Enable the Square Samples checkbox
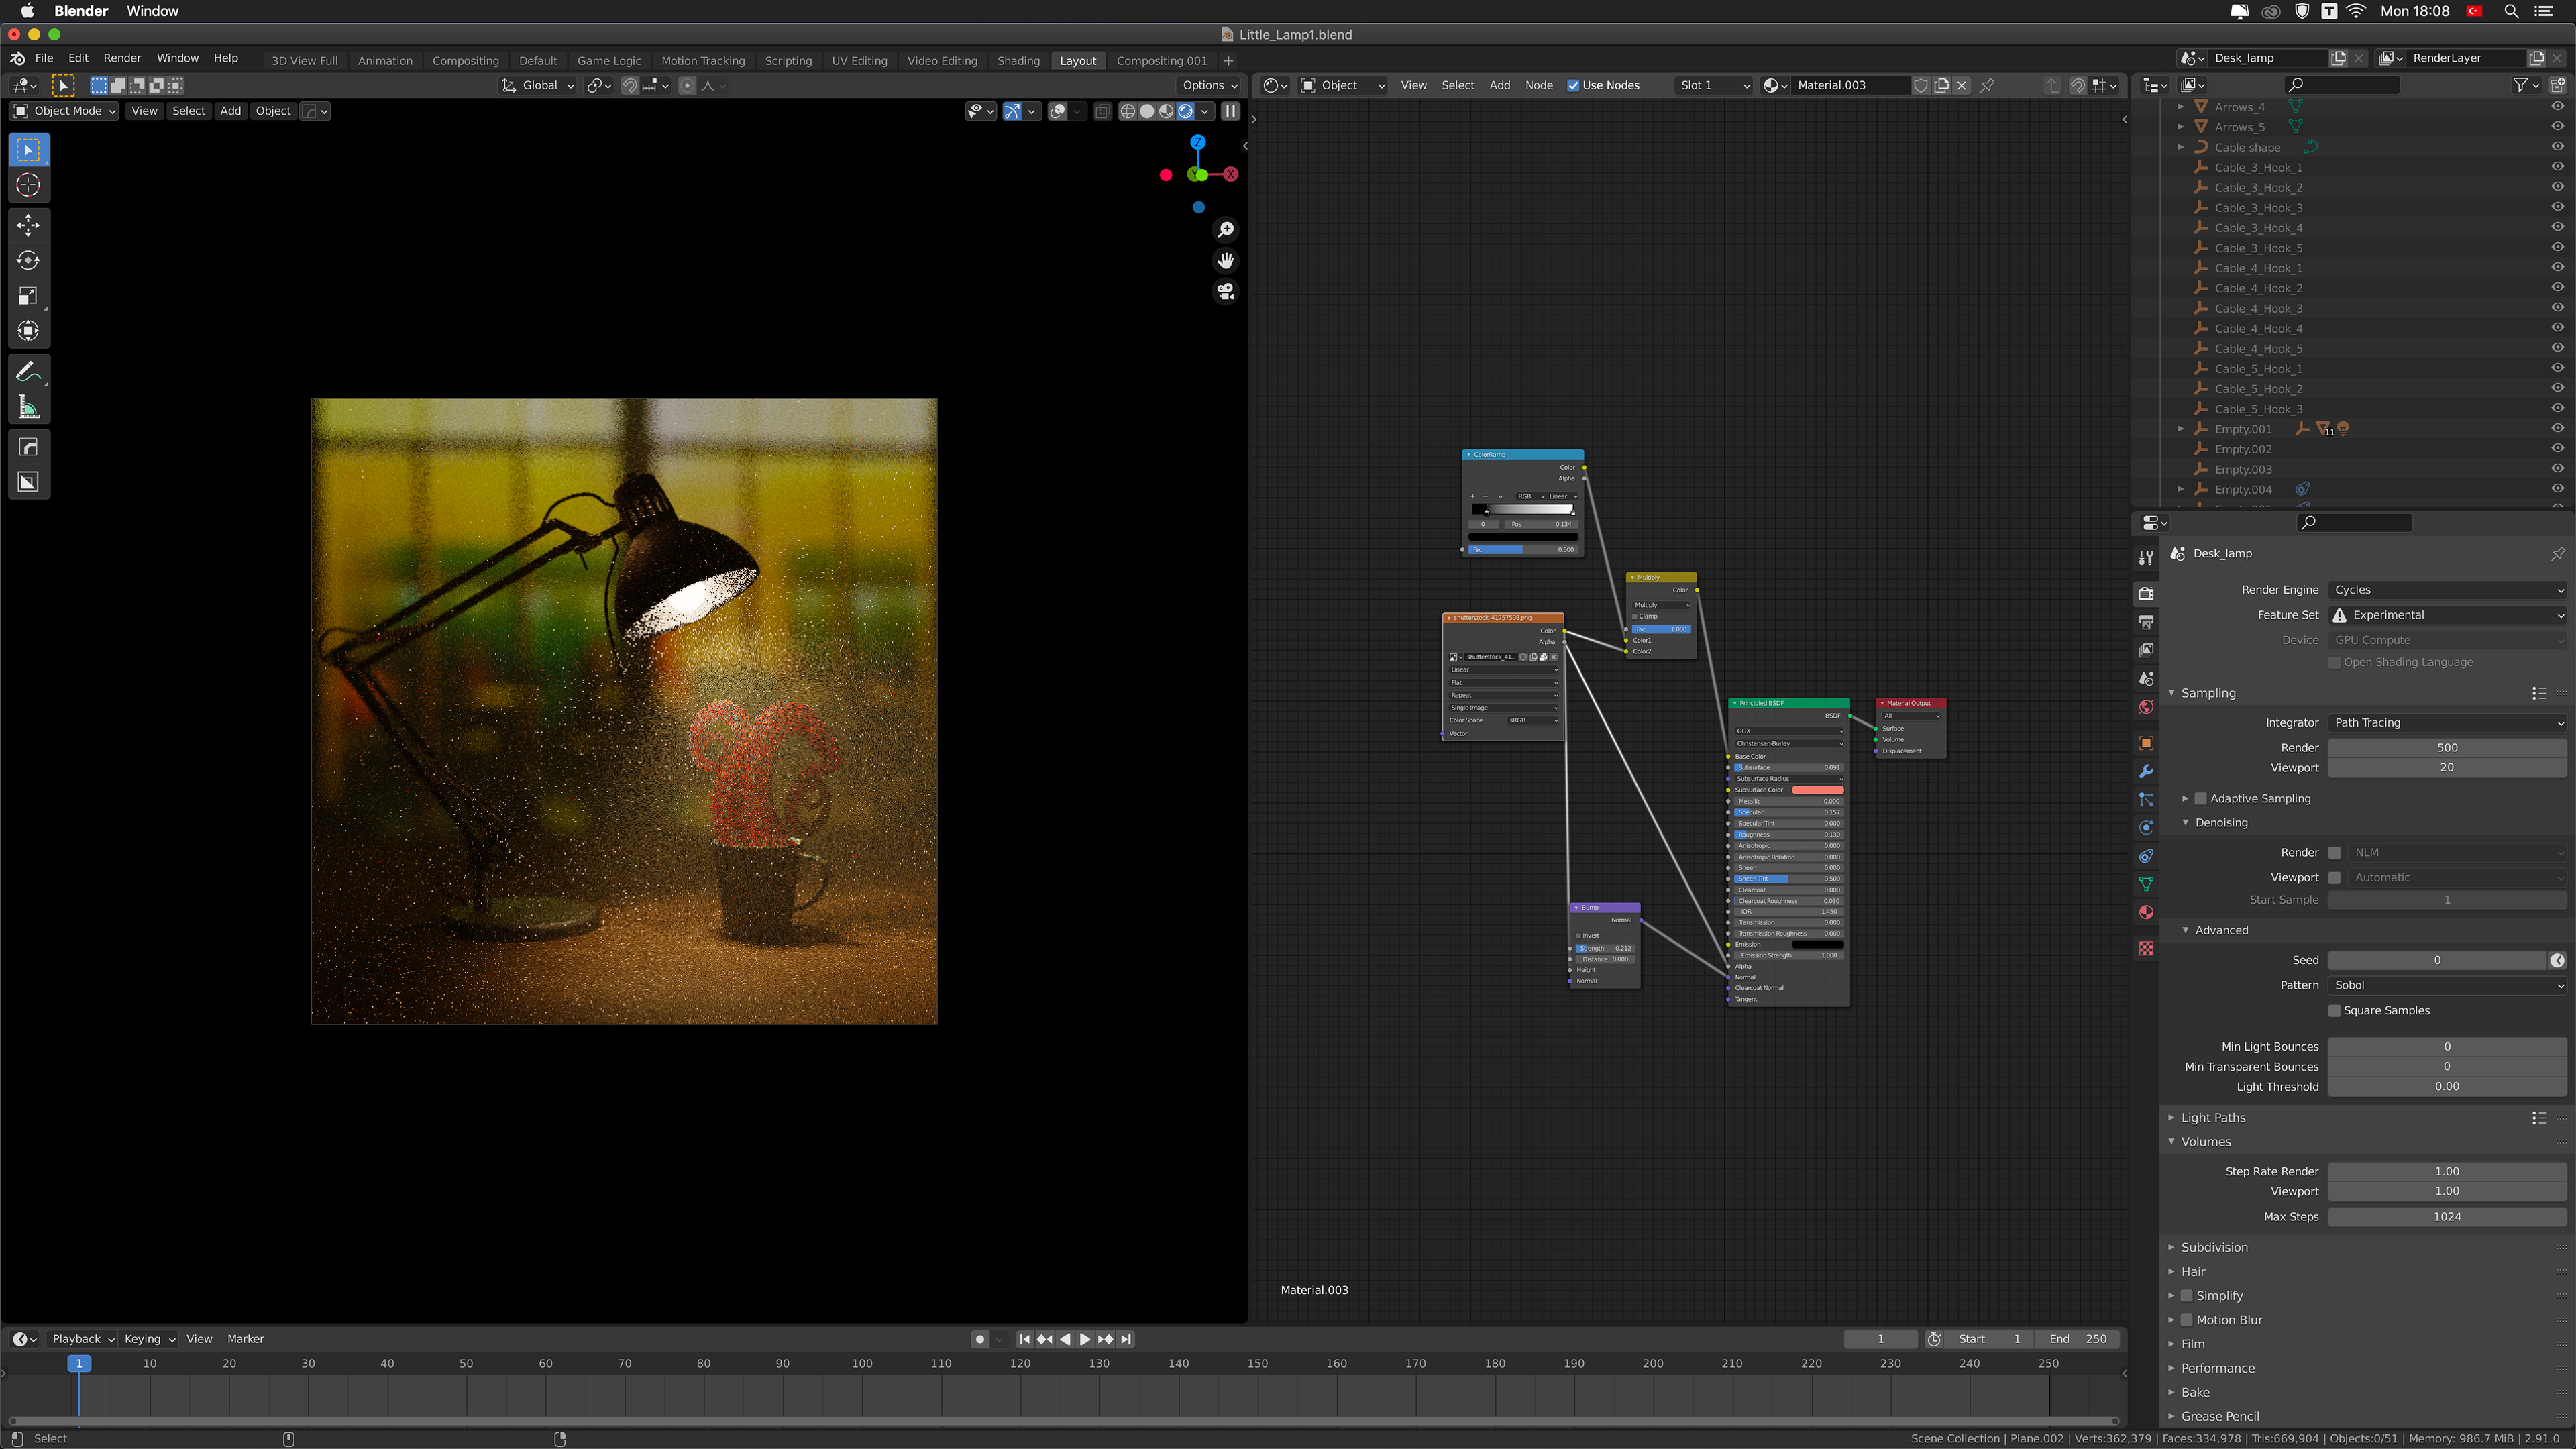Image resolution: width=2576 pixels, height=1449 pixels. [2334, 1010]
